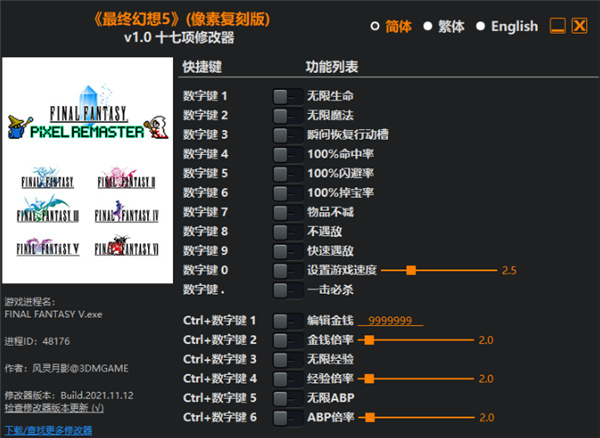Click the Final Fantasy VI logo
The width and height of the screenshot is (600, 438).
click(127, 246)
